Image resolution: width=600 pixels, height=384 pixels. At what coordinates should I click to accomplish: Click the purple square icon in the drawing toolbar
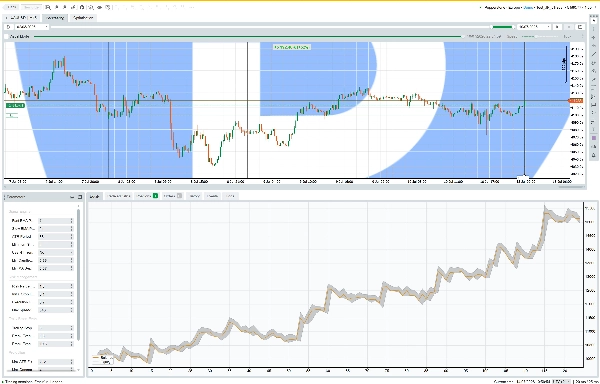tap(594, 138)
